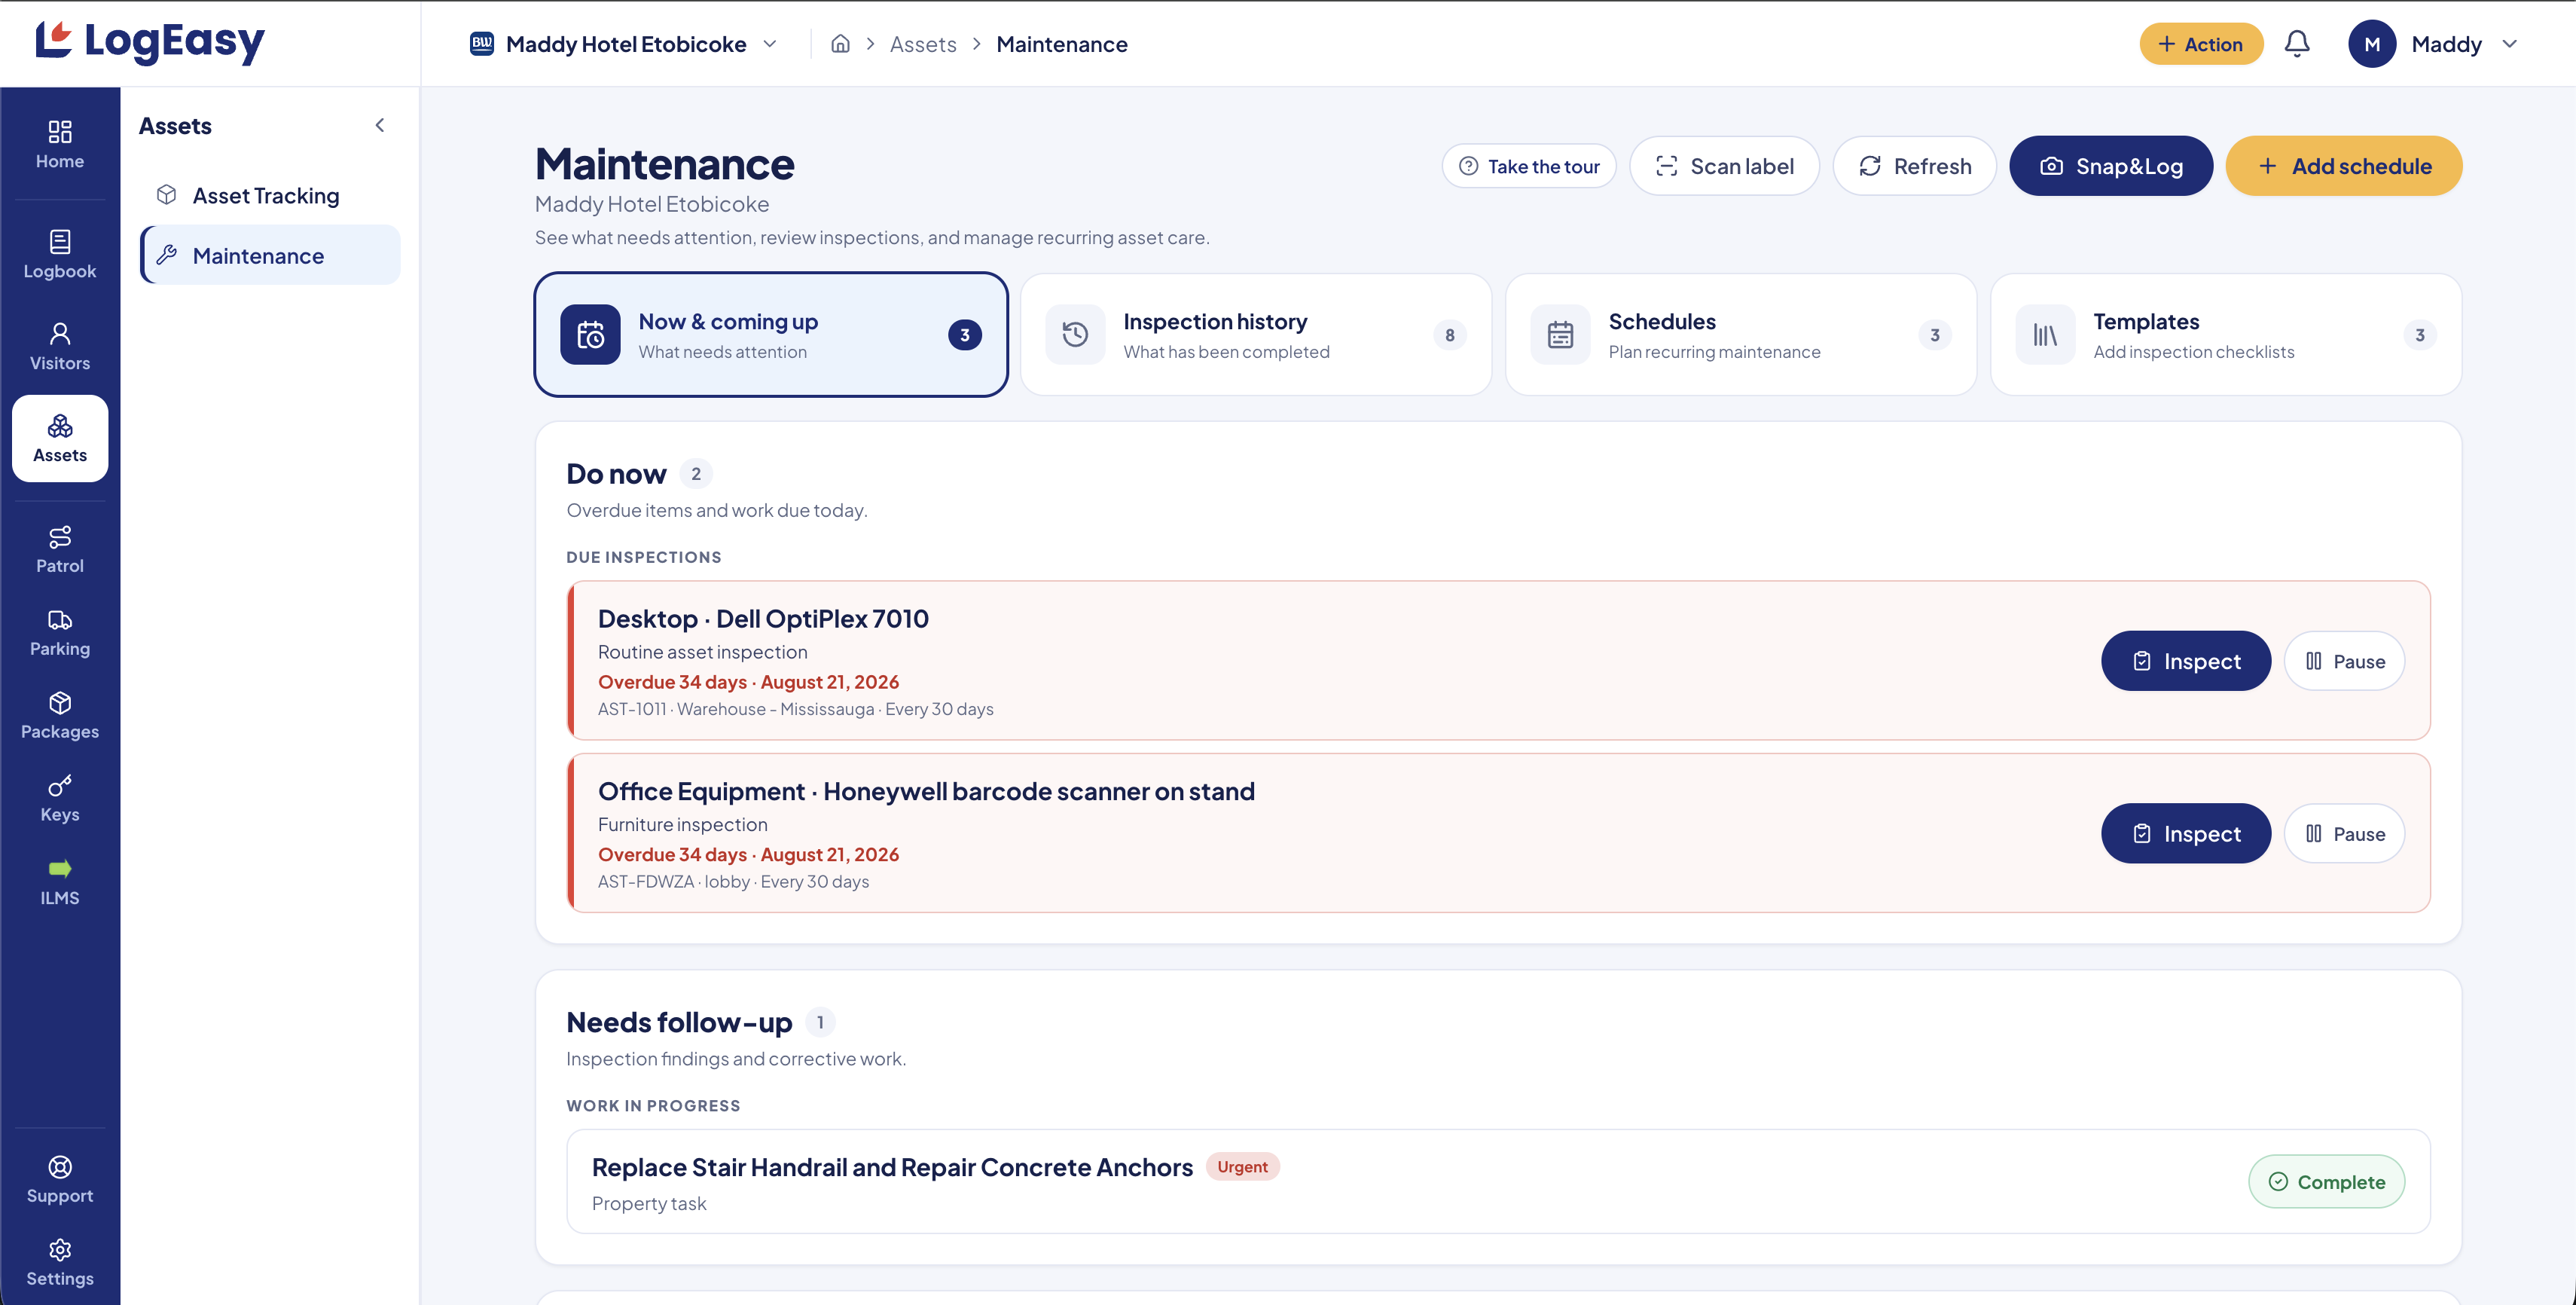Open the Packages sidebar item
Viewport: 2576px width, 1305px height.
tap(60, 715)
